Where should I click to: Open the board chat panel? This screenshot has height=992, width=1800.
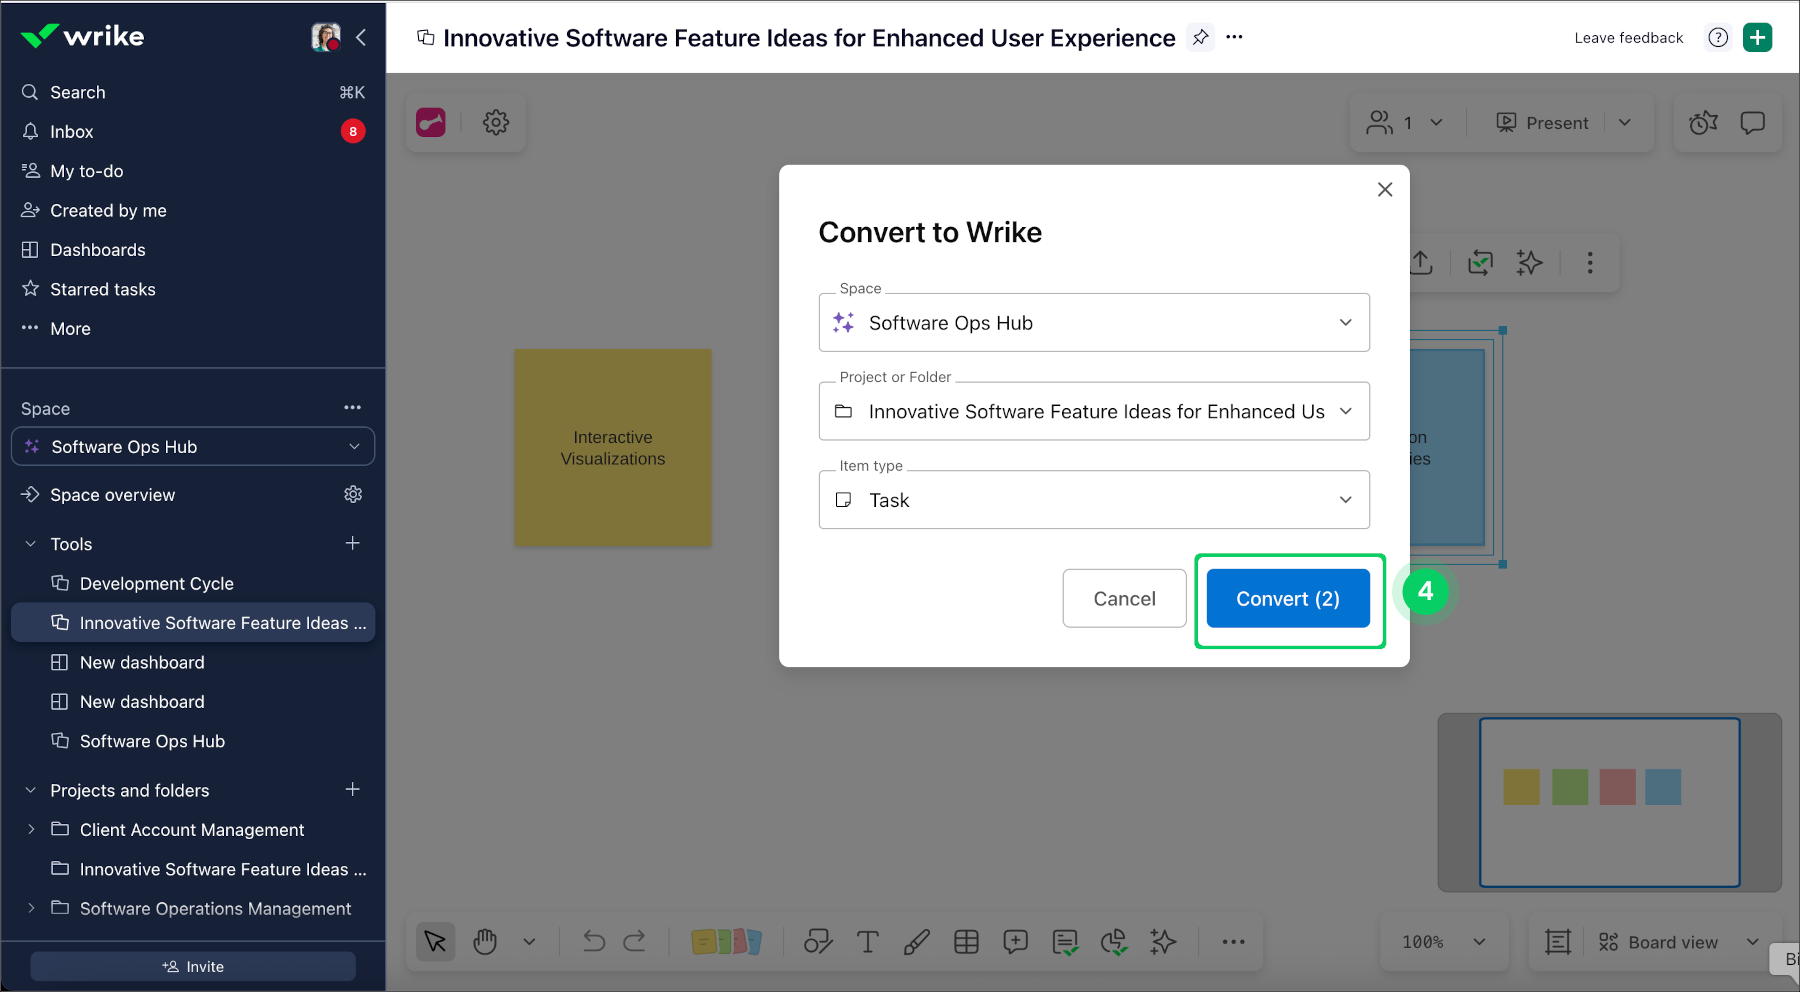point(1753,122)
